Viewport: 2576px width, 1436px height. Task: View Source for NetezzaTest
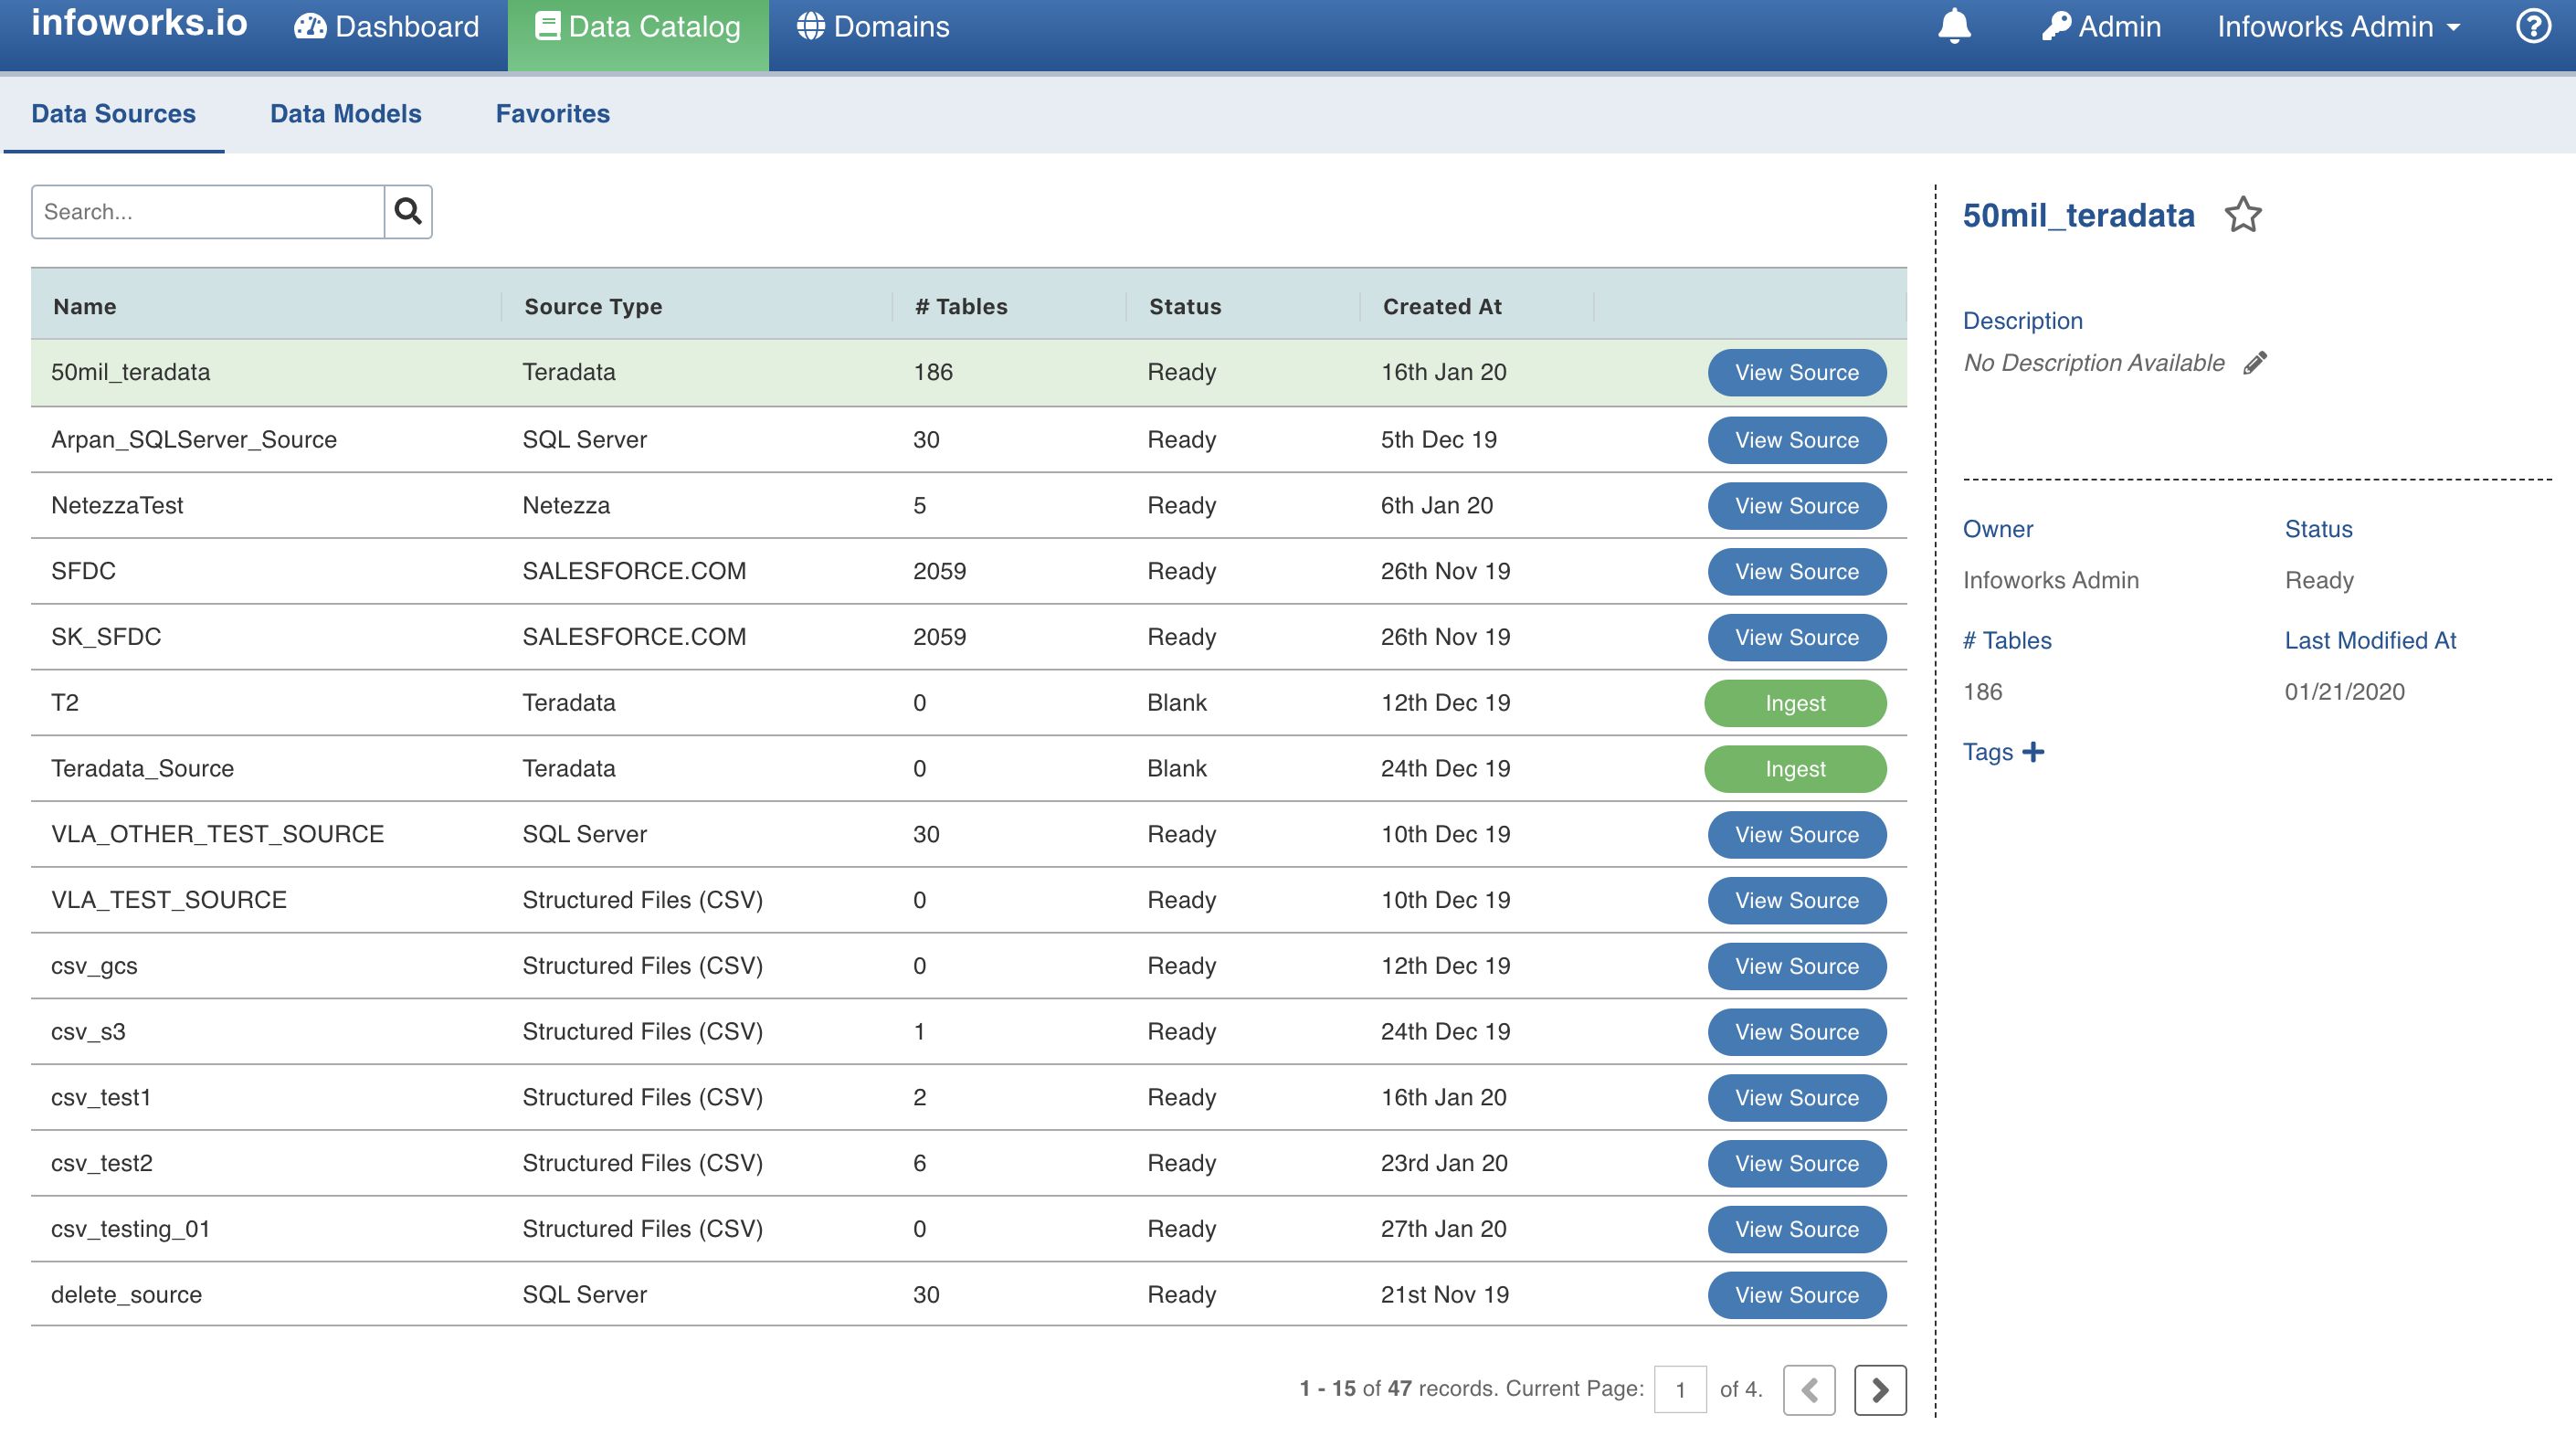coord(1797,506)
